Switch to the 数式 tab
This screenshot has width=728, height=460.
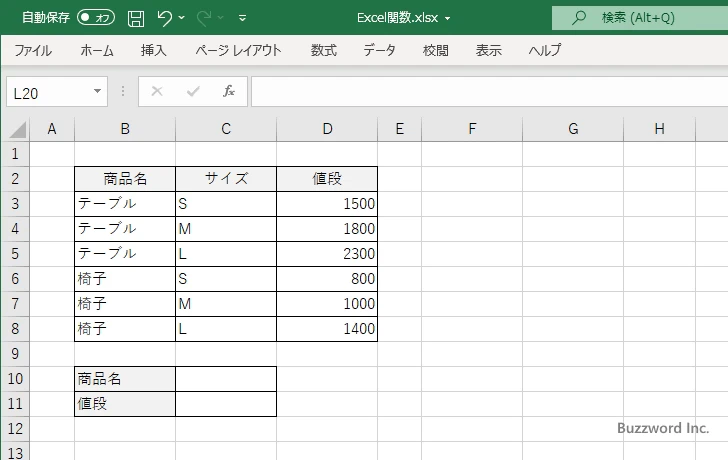coord(324,50)
